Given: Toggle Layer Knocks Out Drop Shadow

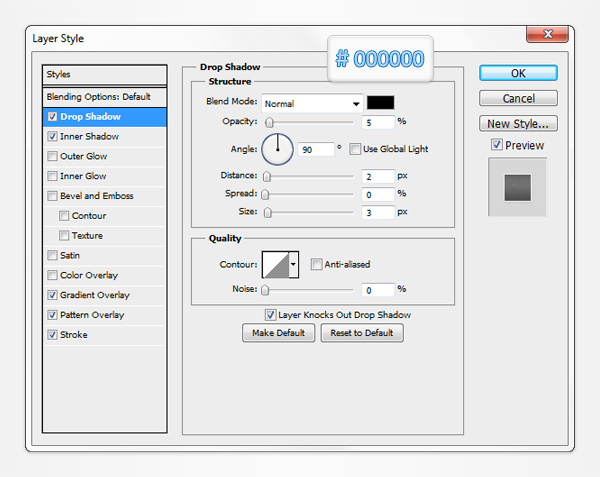Looking at the screenshot, I should point(270,314).
